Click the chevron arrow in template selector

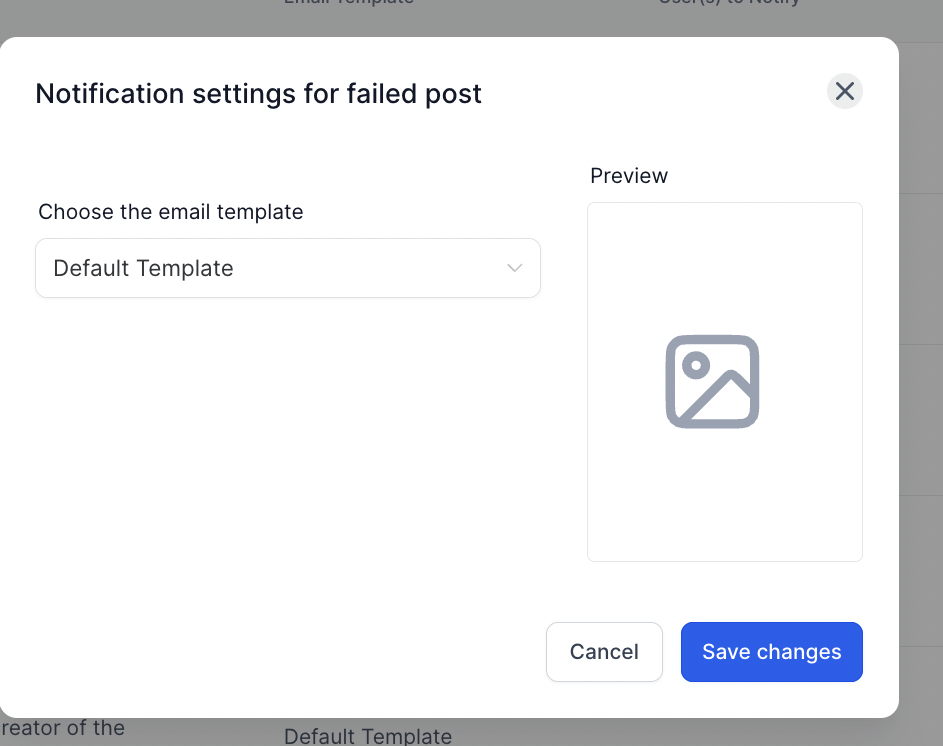pyautogui.click(x=514, y=268)
